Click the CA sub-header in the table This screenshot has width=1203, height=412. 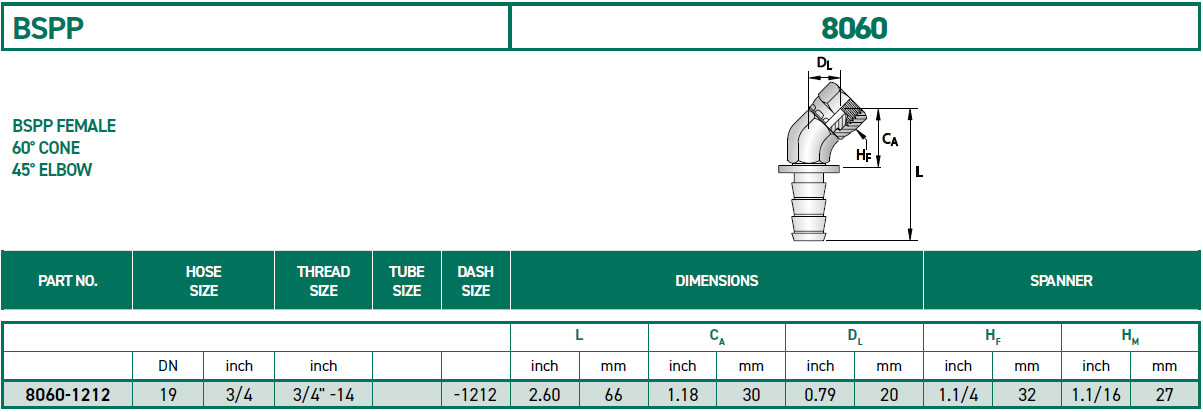tap(717, 338)
